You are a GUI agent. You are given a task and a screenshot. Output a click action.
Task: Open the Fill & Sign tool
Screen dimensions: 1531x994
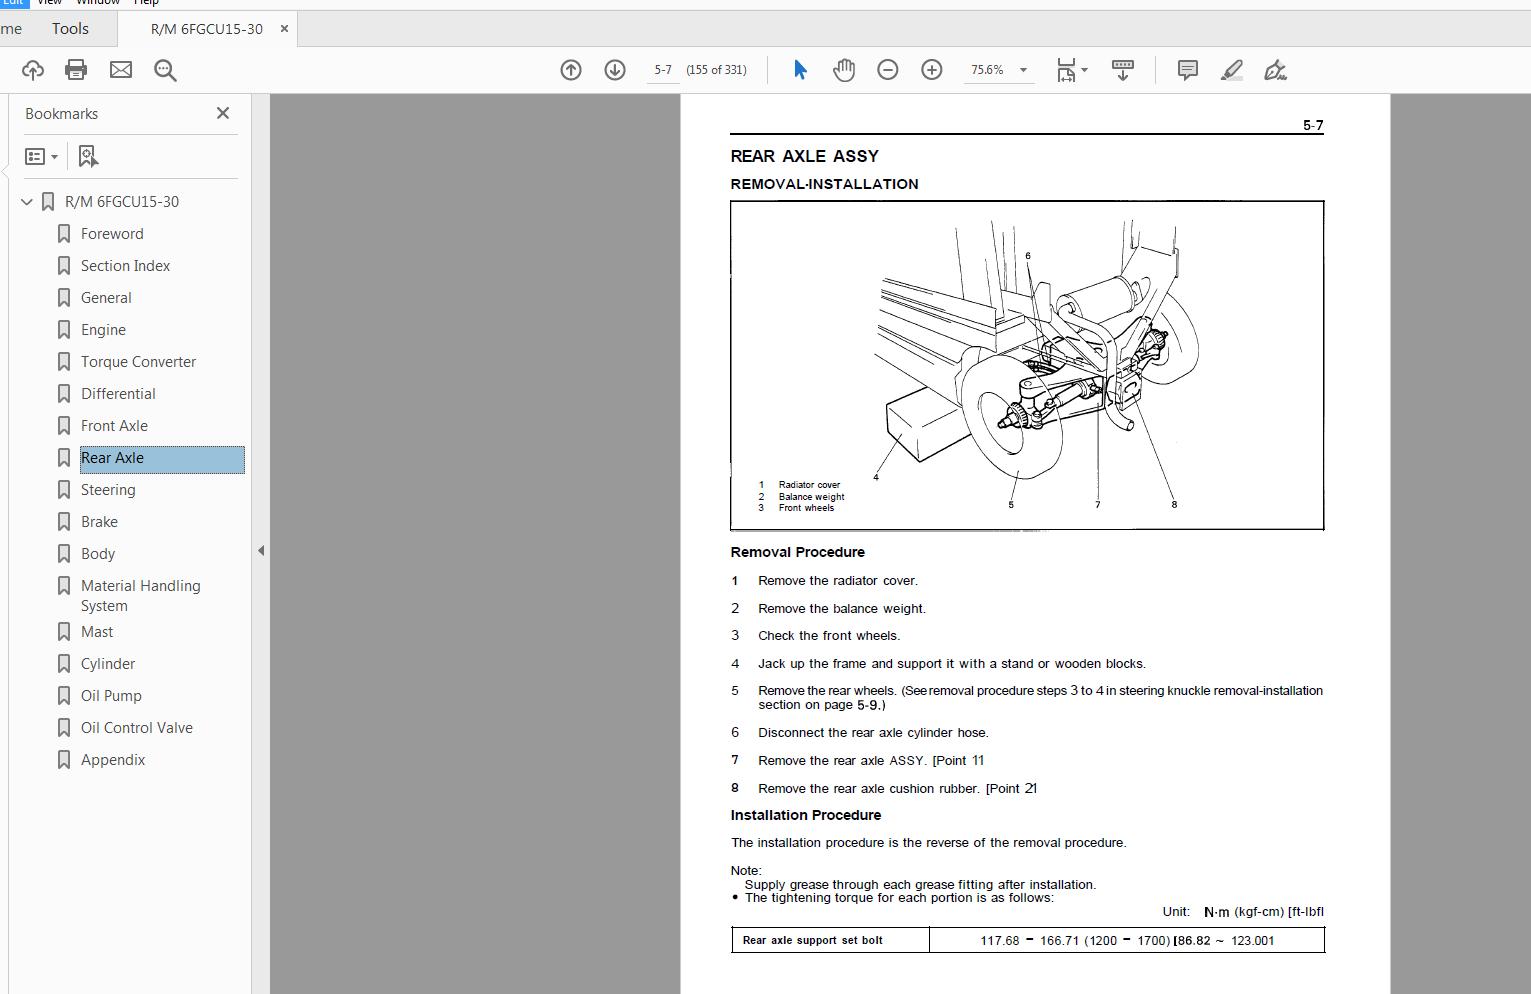pyautogui.click(x=1274, y=70)
